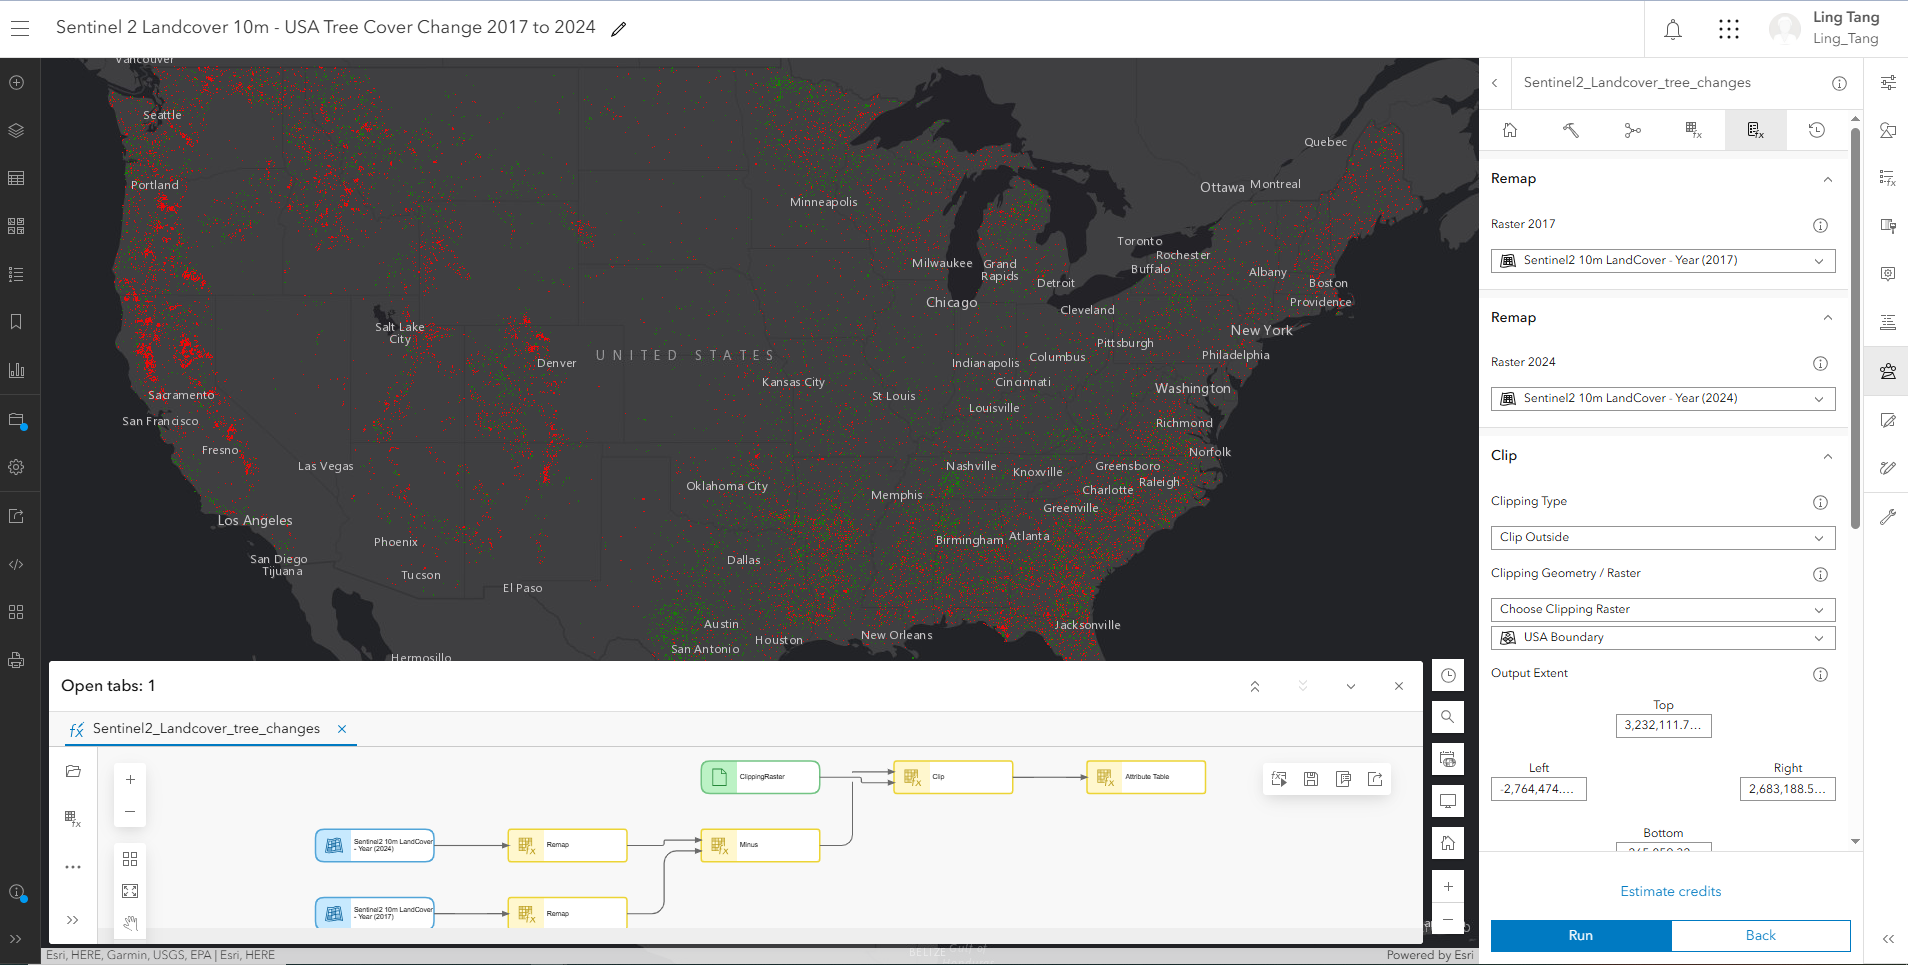Open the Styles shapes icon in right toolbar
Screen dimensions: 1908x965
(1888, 130)
